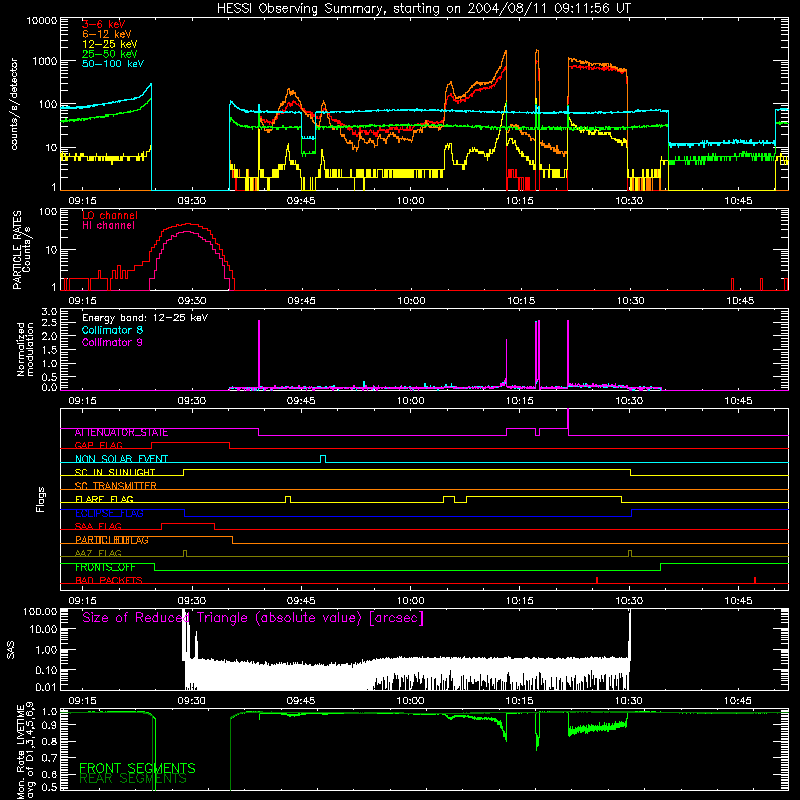
Task: Pick the cyan "50-100 keV" legend label
Action: coord(113,64)
